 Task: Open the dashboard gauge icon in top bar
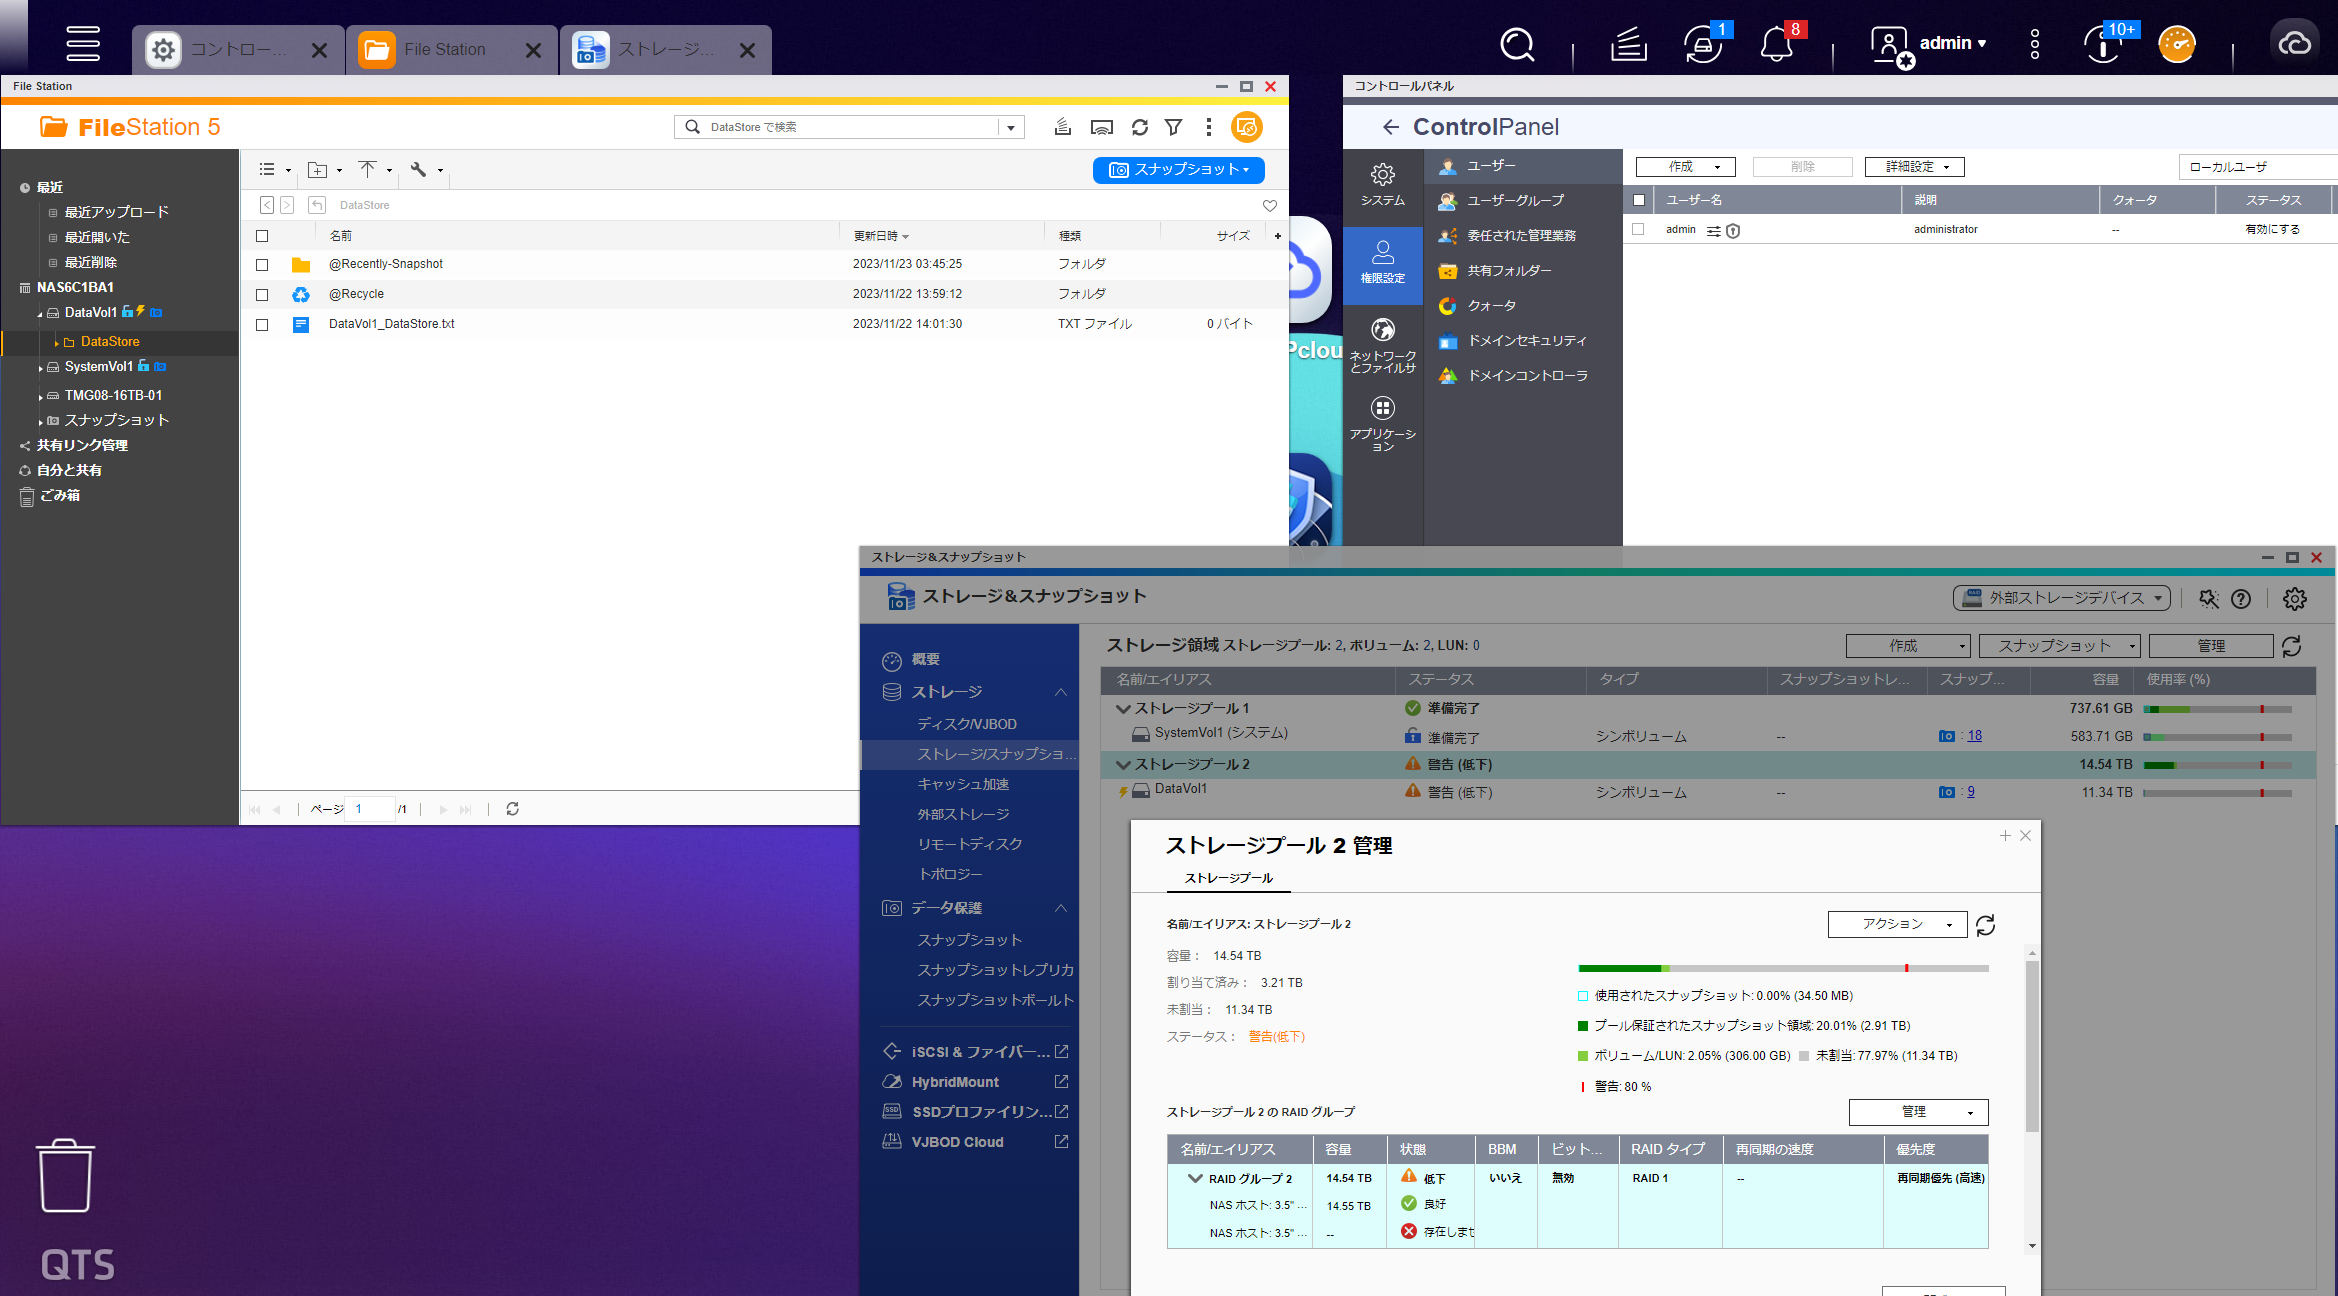pyautogui.click(x=2177, y=44)
